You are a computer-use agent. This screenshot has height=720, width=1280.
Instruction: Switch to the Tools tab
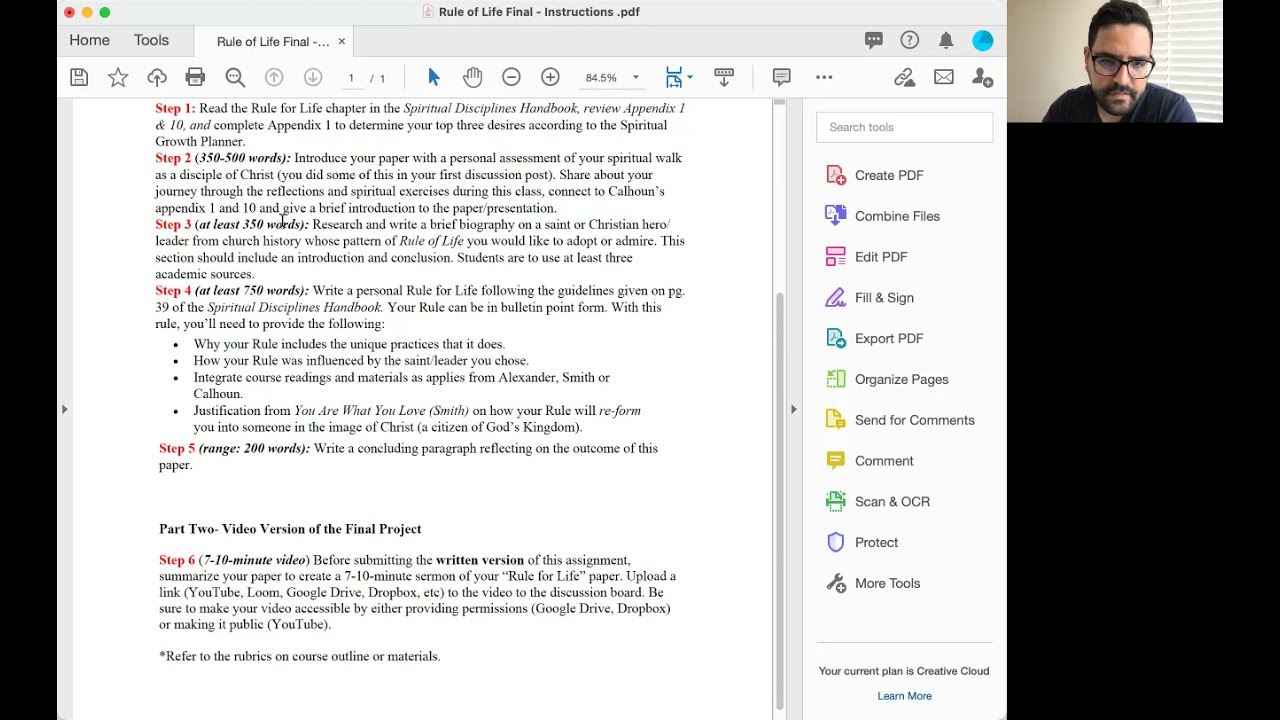pos(151,40)
